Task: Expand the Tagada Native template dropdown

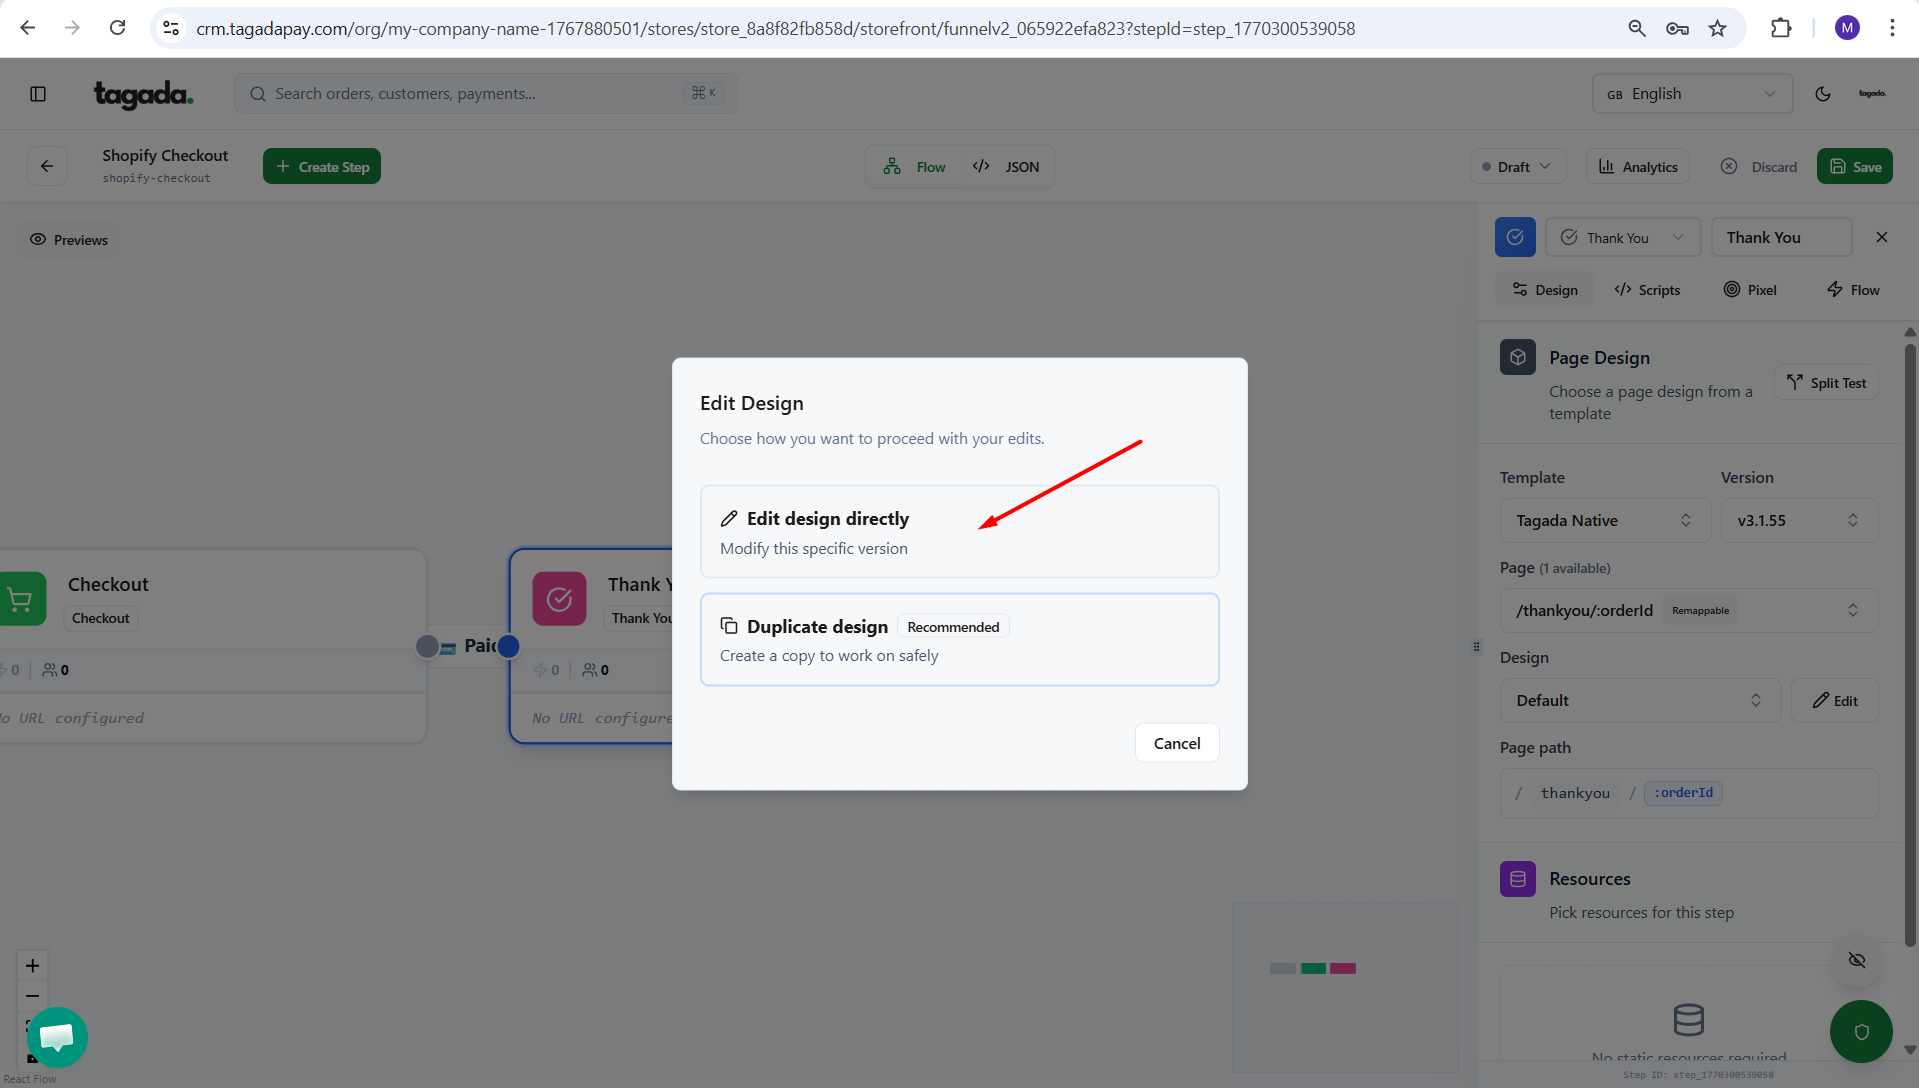Action: tap(1603, 520)
